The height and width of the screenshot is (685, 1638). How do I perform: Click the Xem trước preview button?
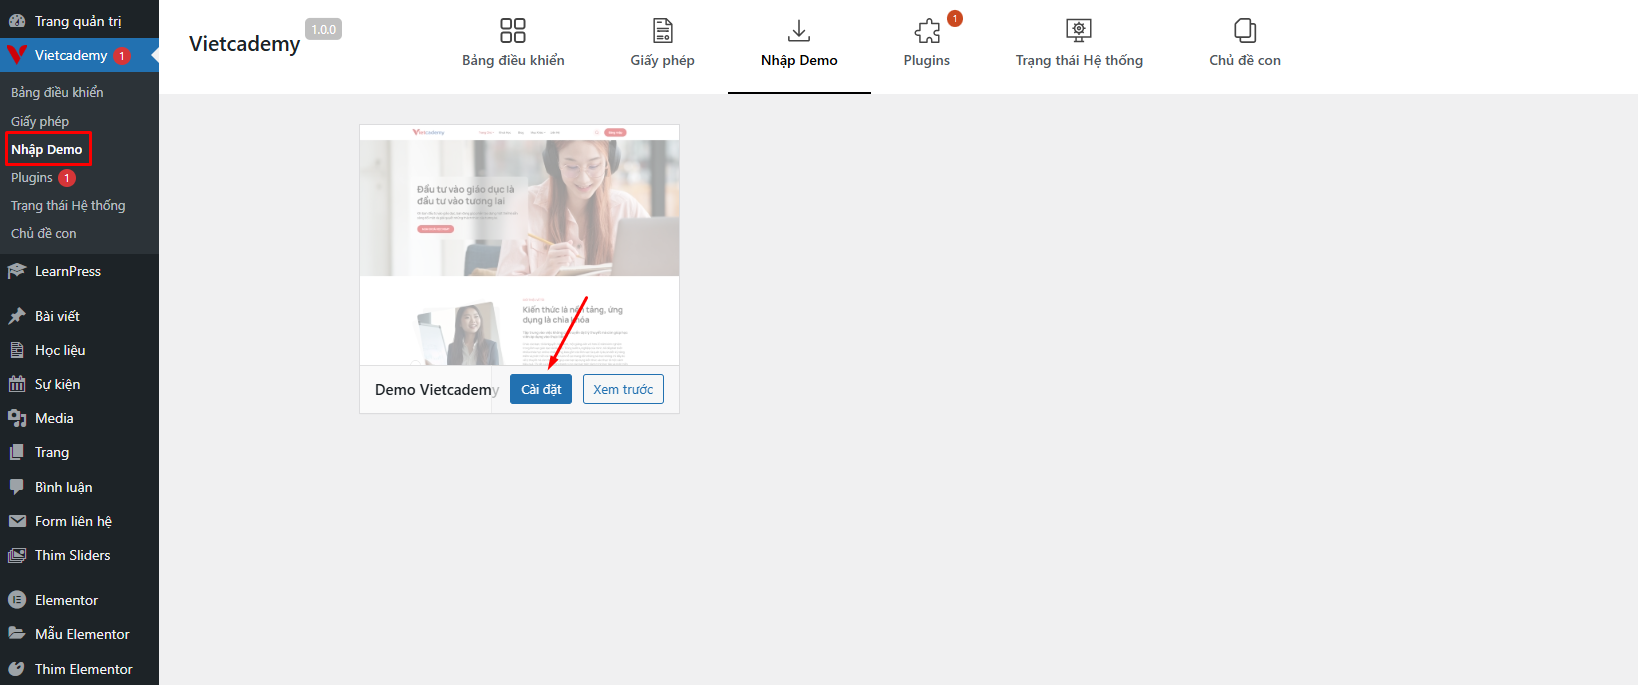pyautogui.click(x=623, y=389)
